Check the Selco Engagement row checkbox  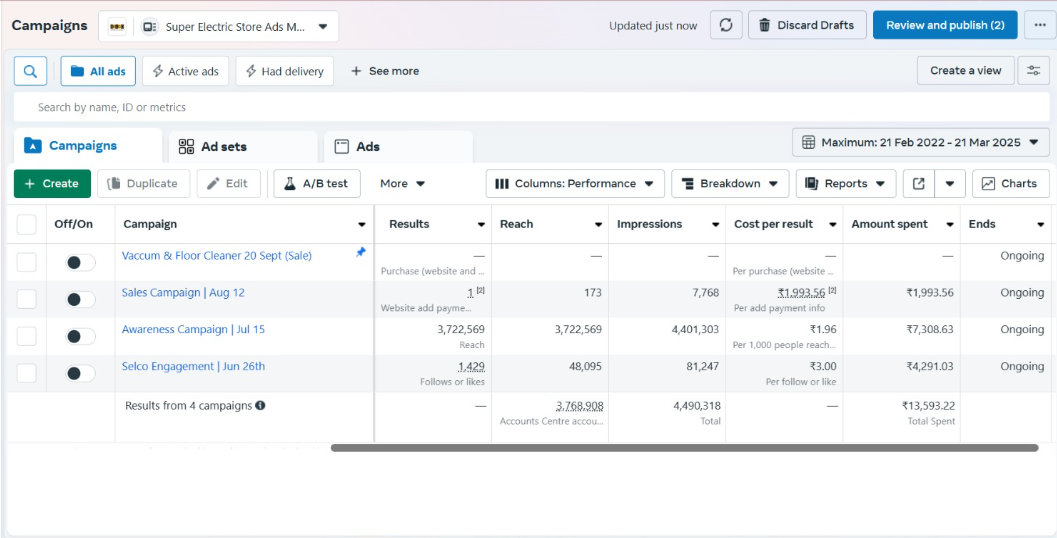[27, 373]
